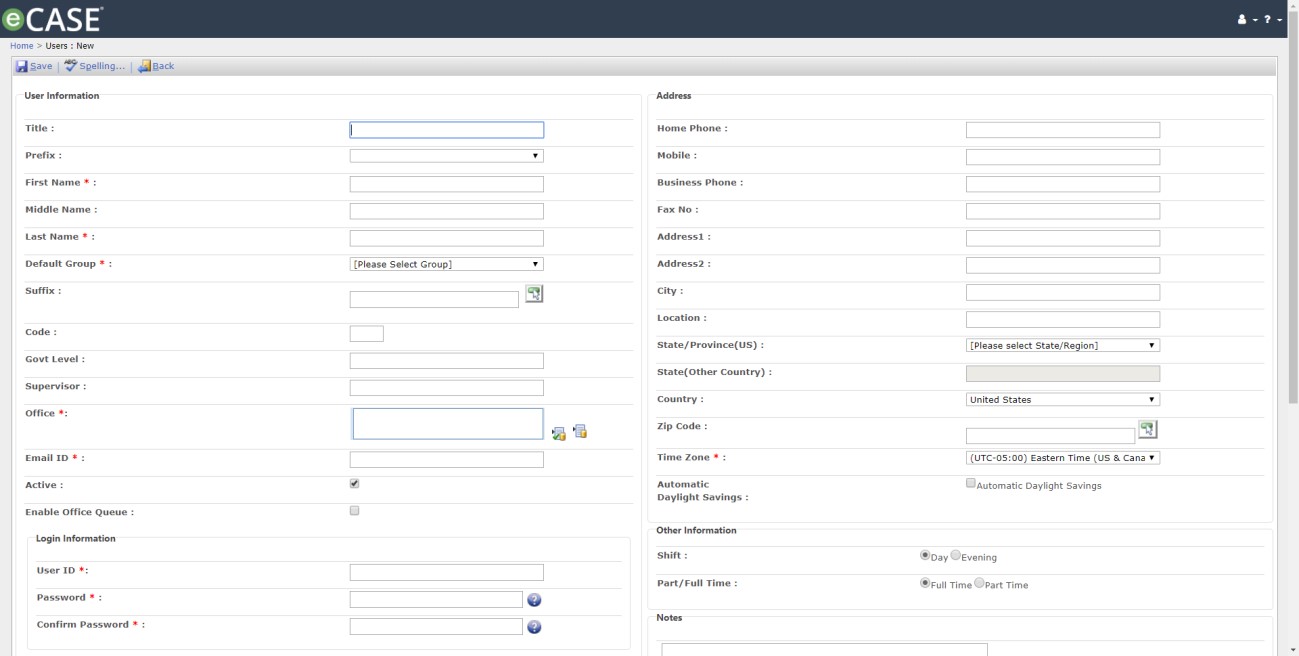Open the Country dropdown
The width and height of the screenshot is (1299, 656).
[1063, 399]
